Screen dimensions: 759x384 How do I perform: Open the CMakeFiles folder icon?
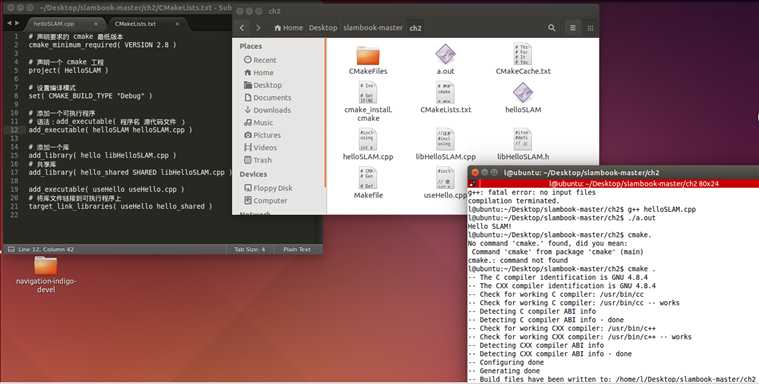368,56
